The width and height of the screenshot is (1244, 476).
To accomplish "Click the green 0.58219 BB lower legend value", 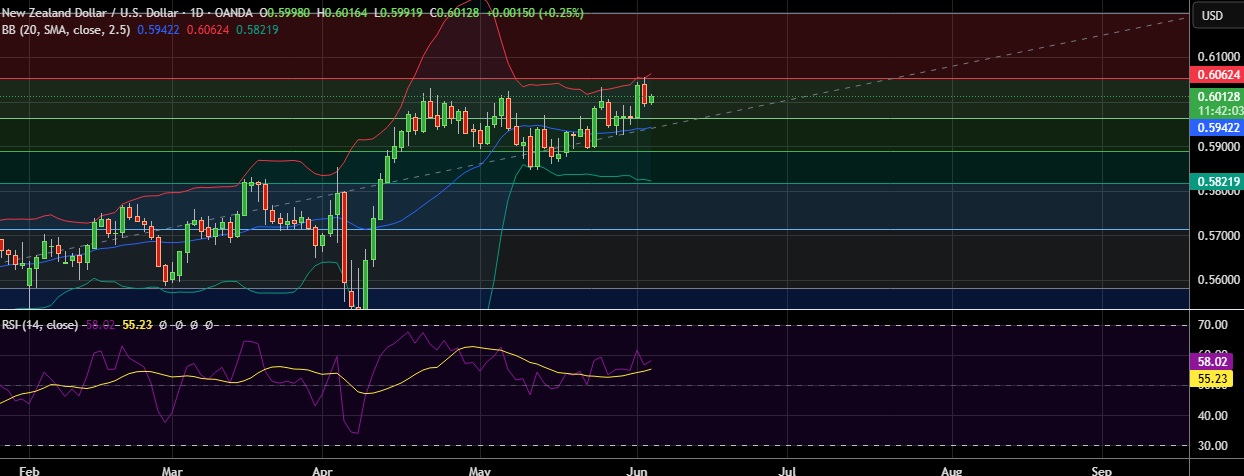I will (x=258, y=30).
